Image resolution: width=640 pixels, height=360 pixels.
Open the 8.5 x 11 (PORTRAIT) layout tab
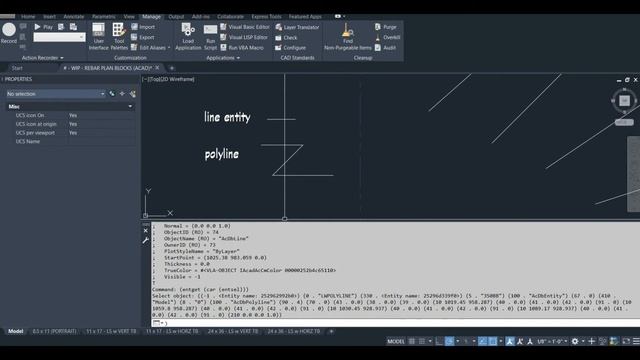(x=54, y=331)
